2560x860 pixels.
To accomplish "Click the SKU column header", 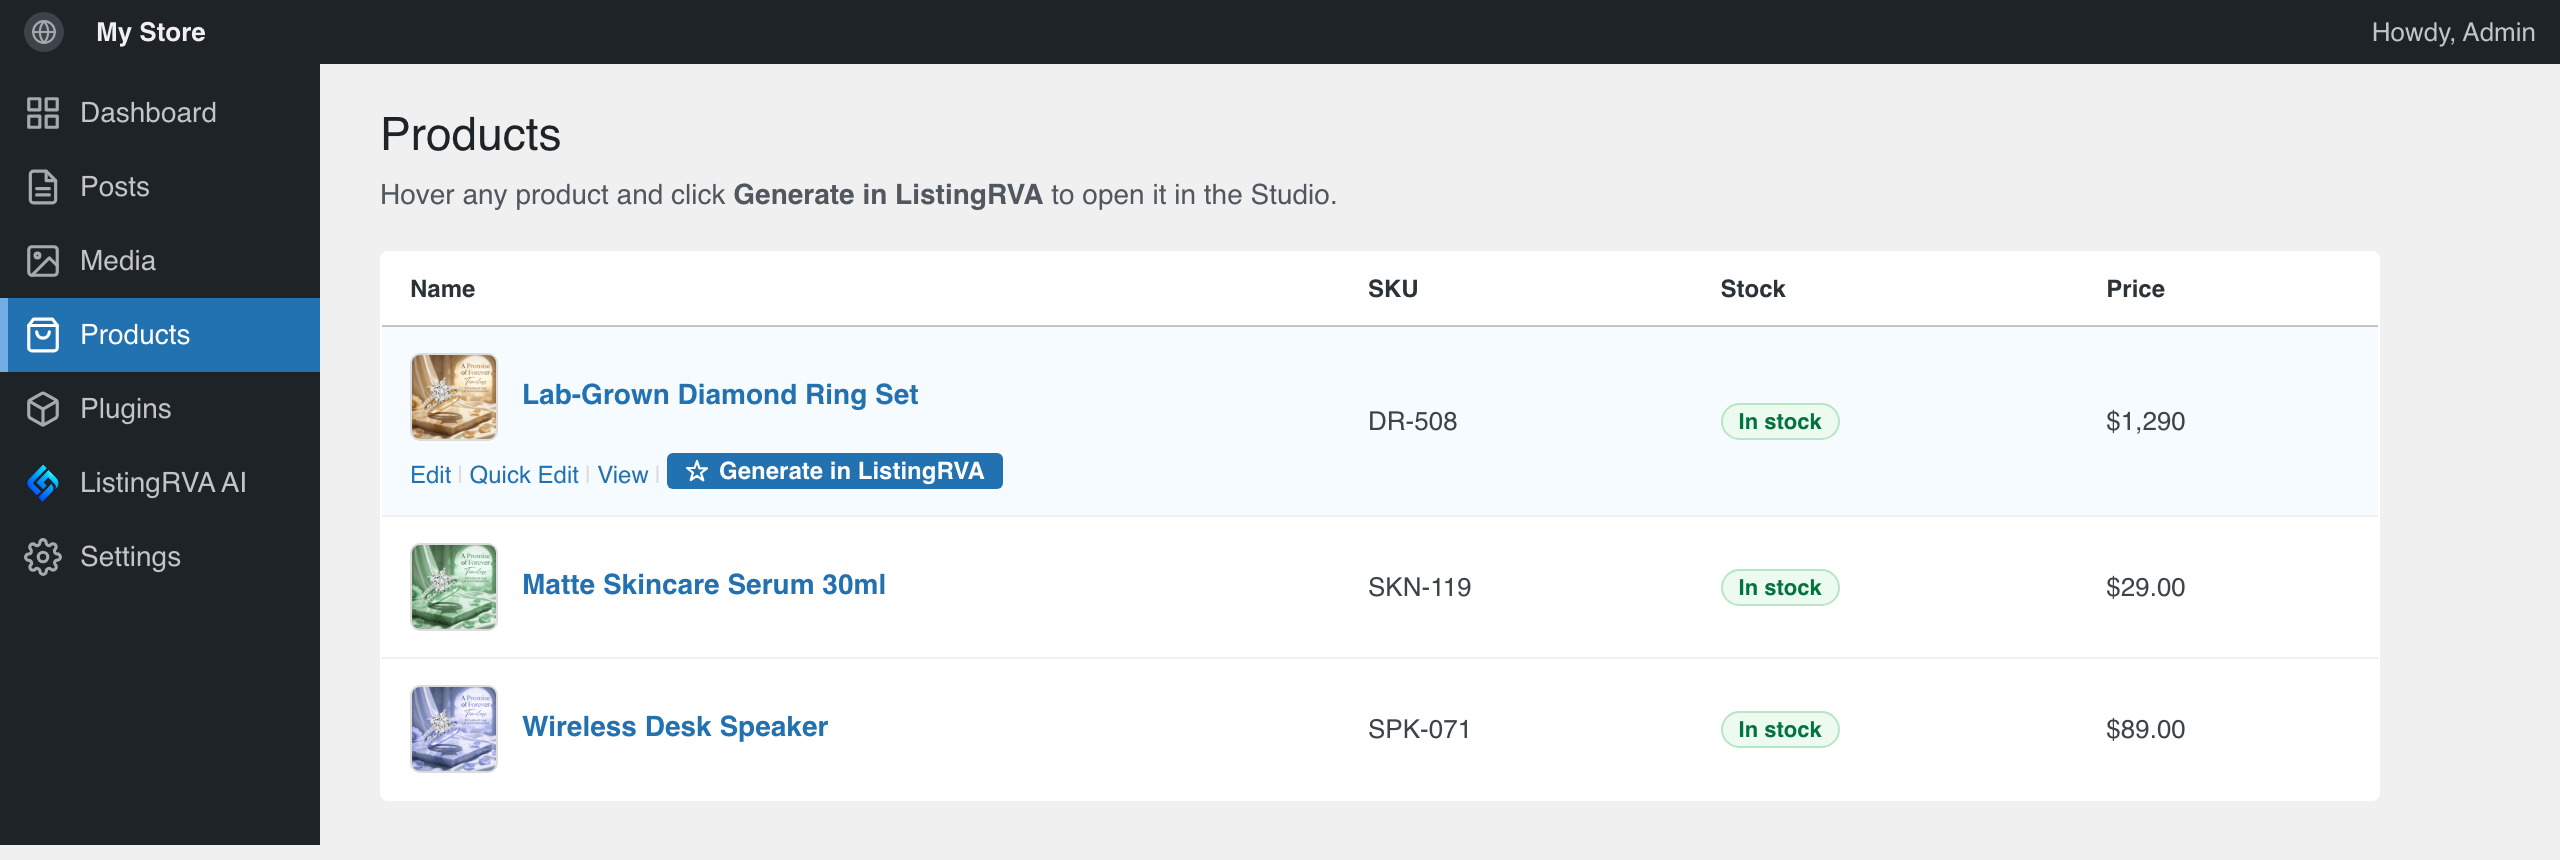I will 1393,289.
